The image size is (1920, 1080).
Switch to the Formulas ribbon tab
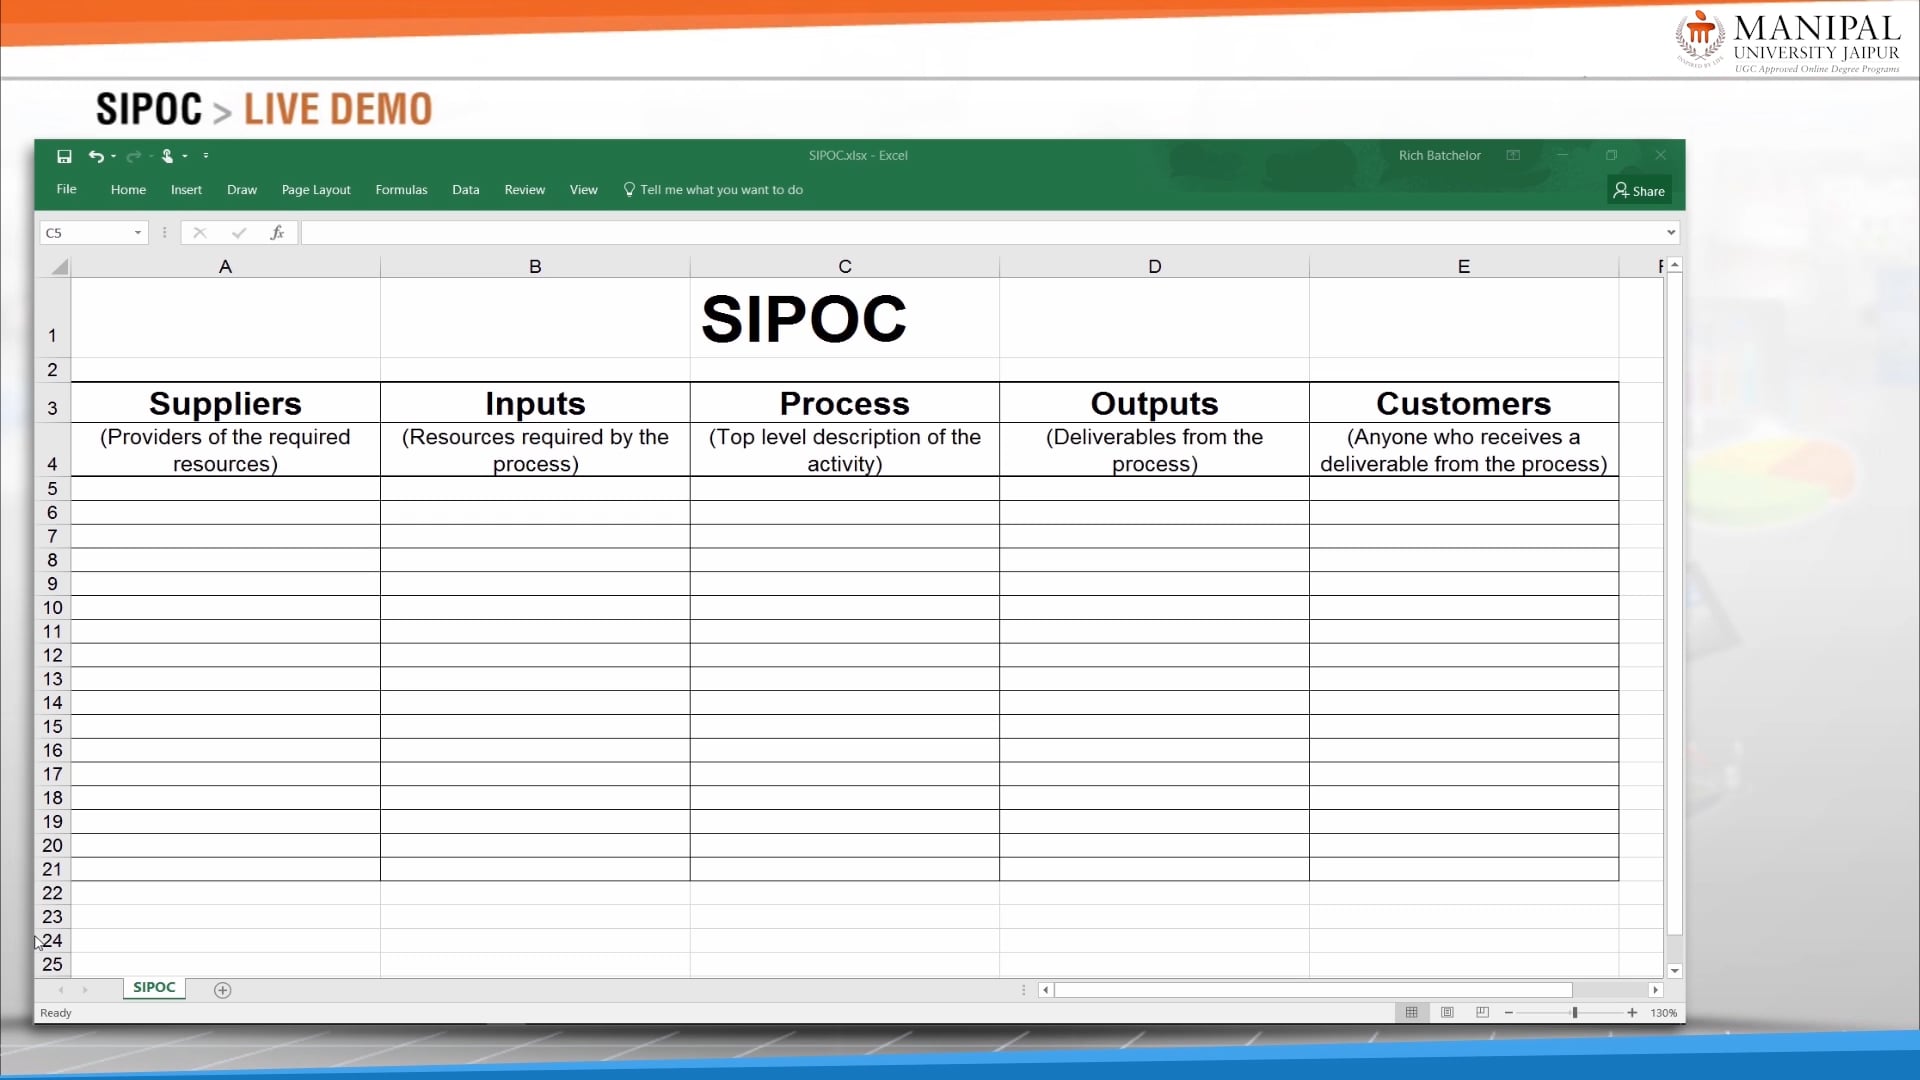pos(401,189)
